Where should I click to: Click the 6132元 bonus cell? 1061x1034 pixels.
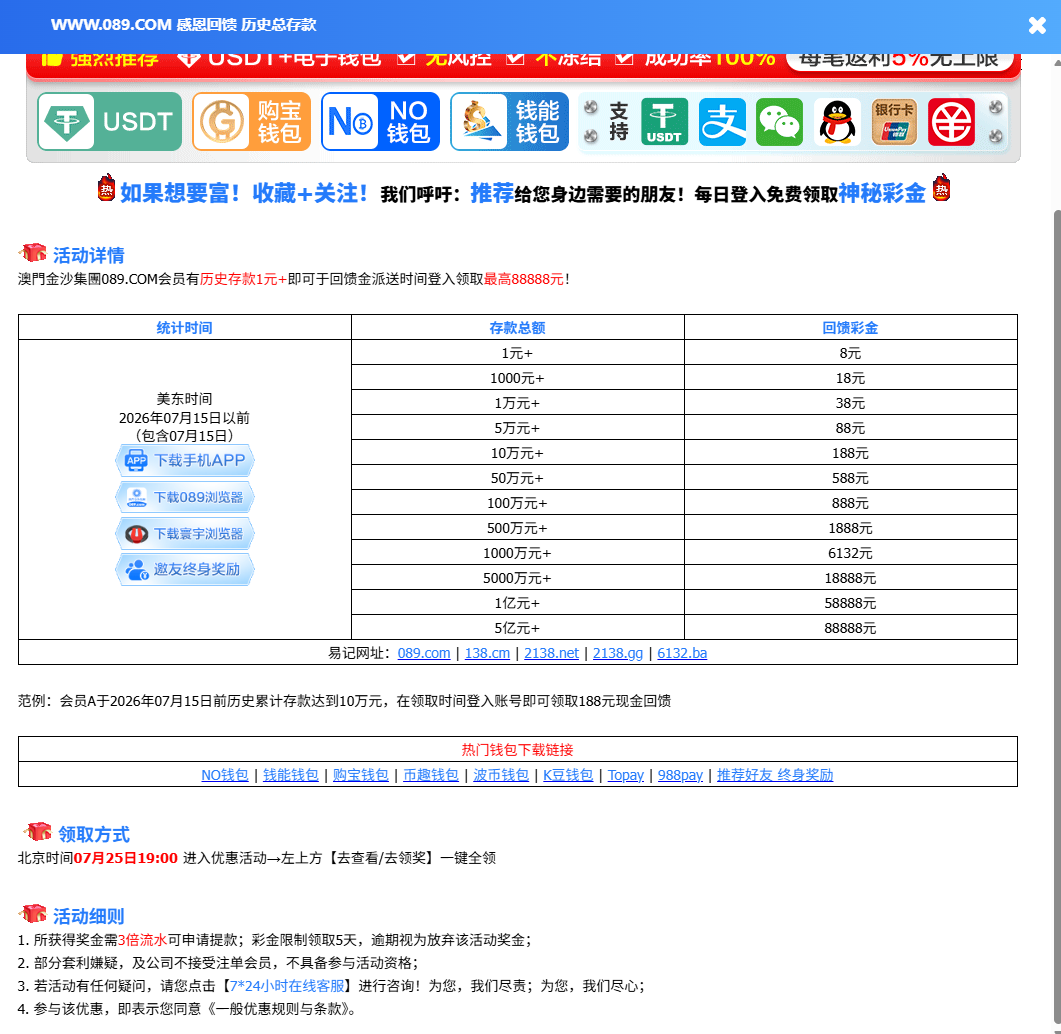pos(851,553)
